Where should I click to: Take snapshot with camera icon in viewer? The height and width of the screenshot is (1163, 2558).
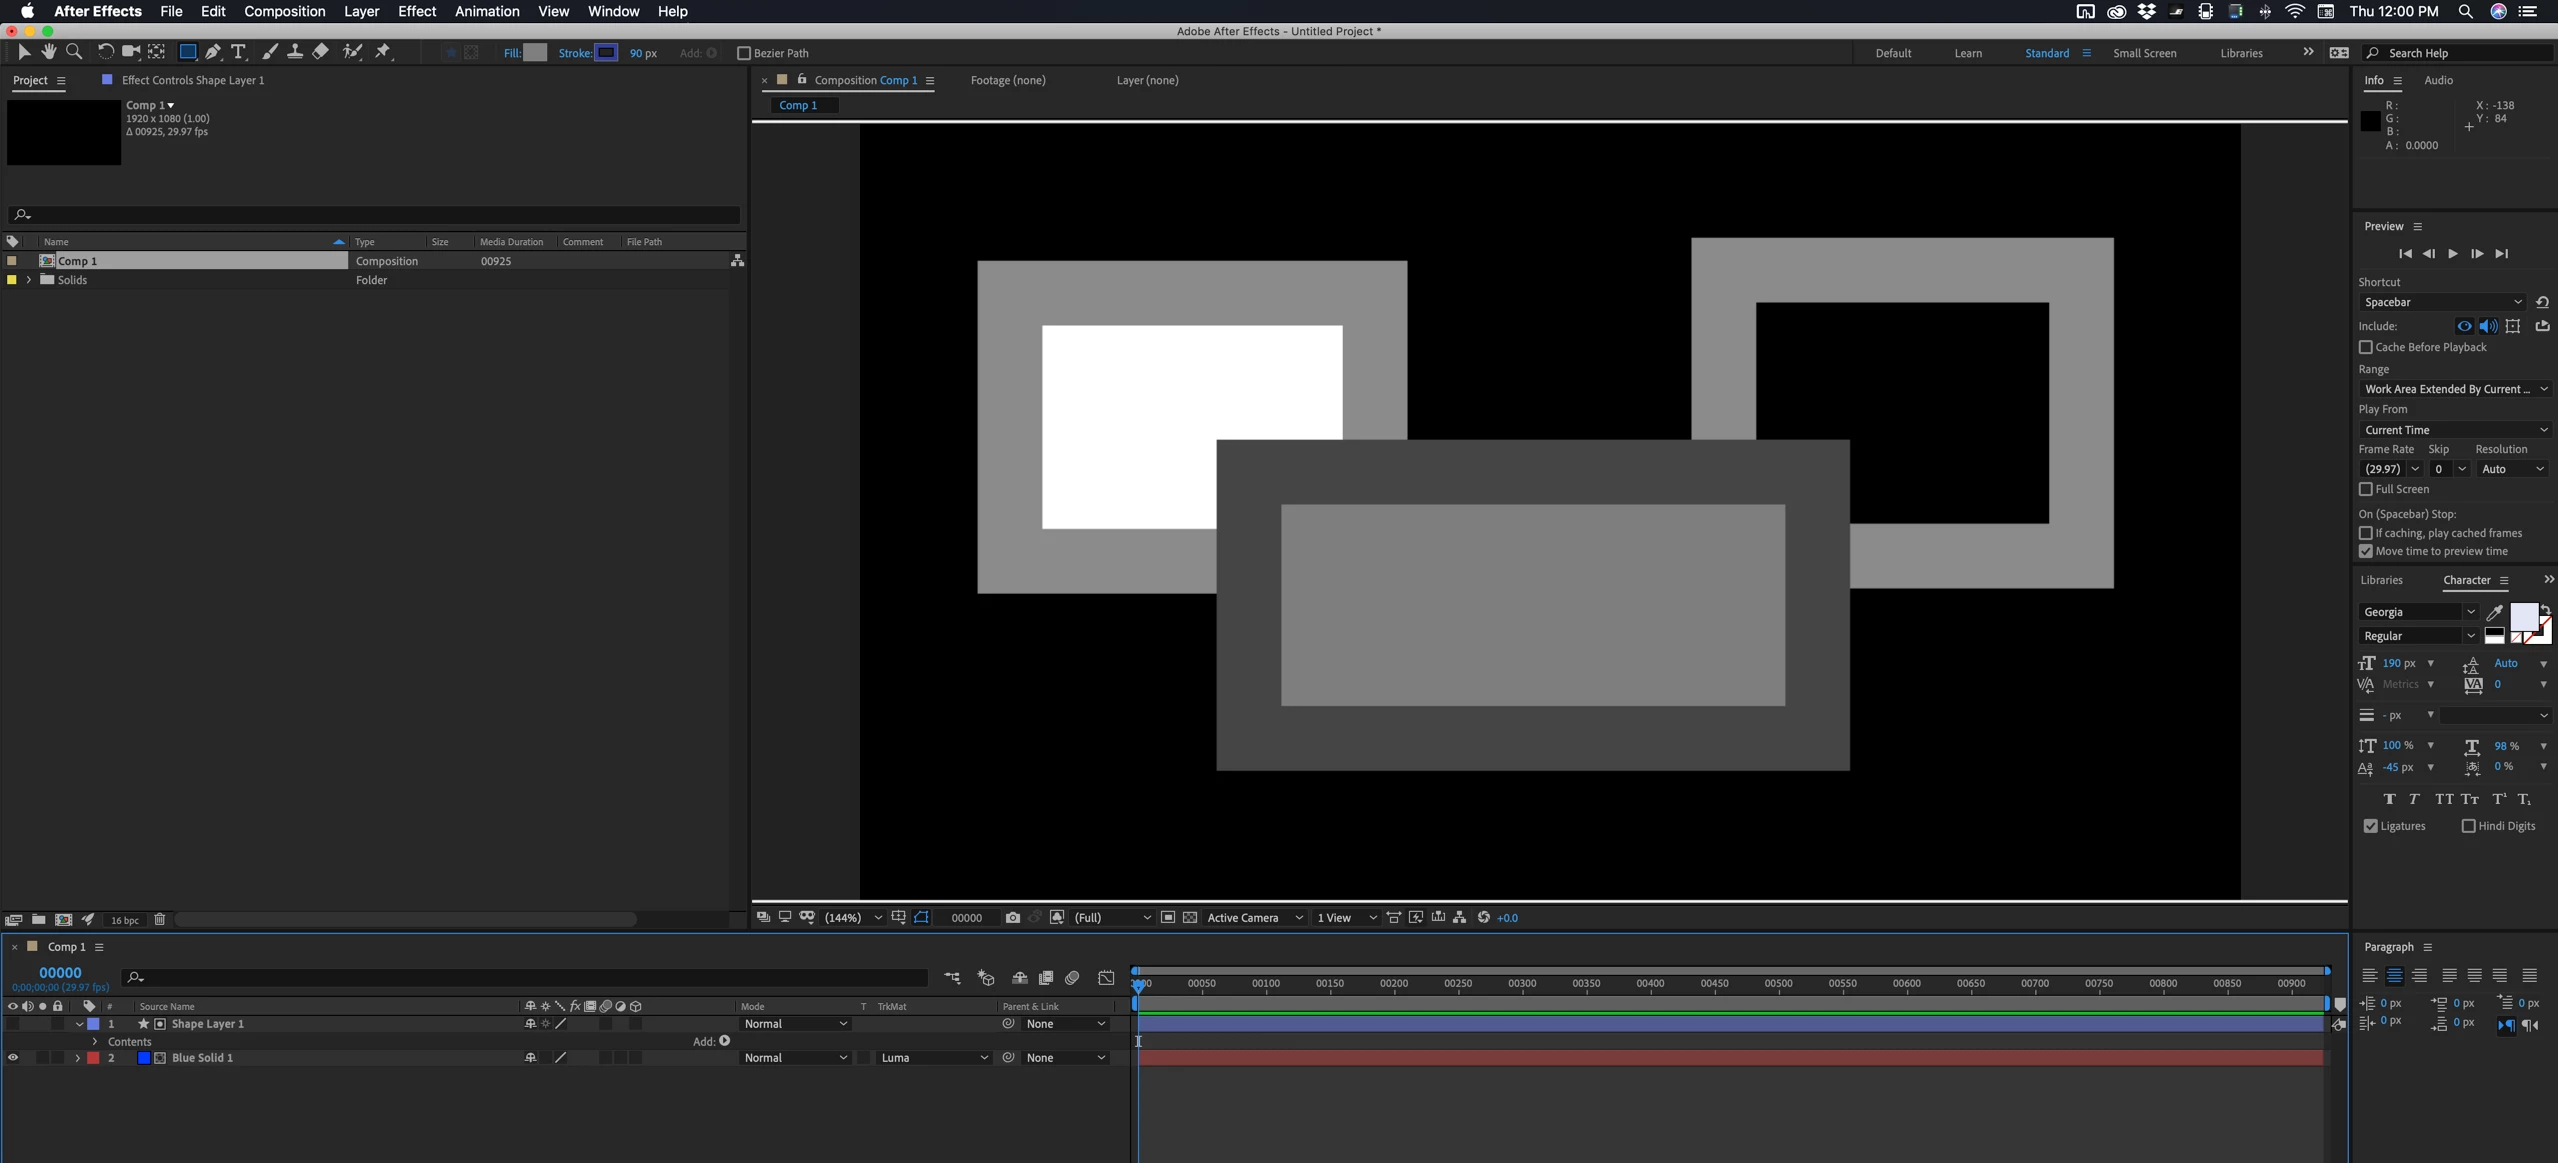1012,917
